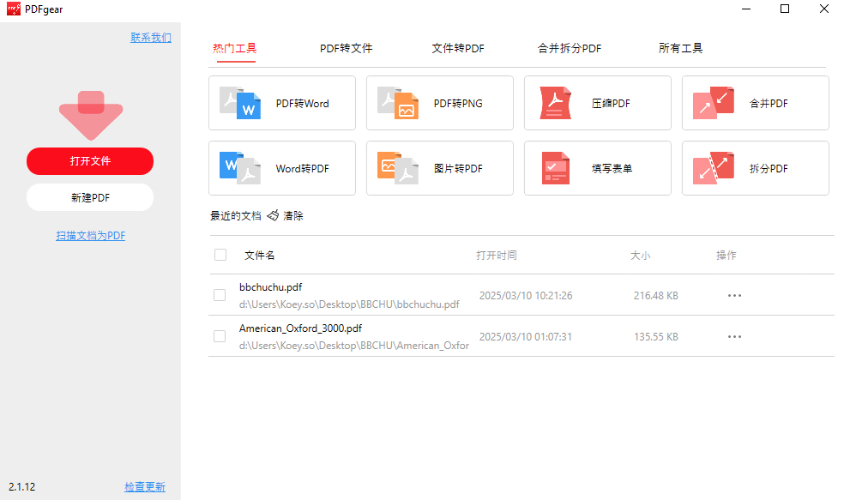Image resolution: width=844 pixels, height=500 pixels.
Task: Open the Word转PDF tool icon
Action: pos(240,168)
